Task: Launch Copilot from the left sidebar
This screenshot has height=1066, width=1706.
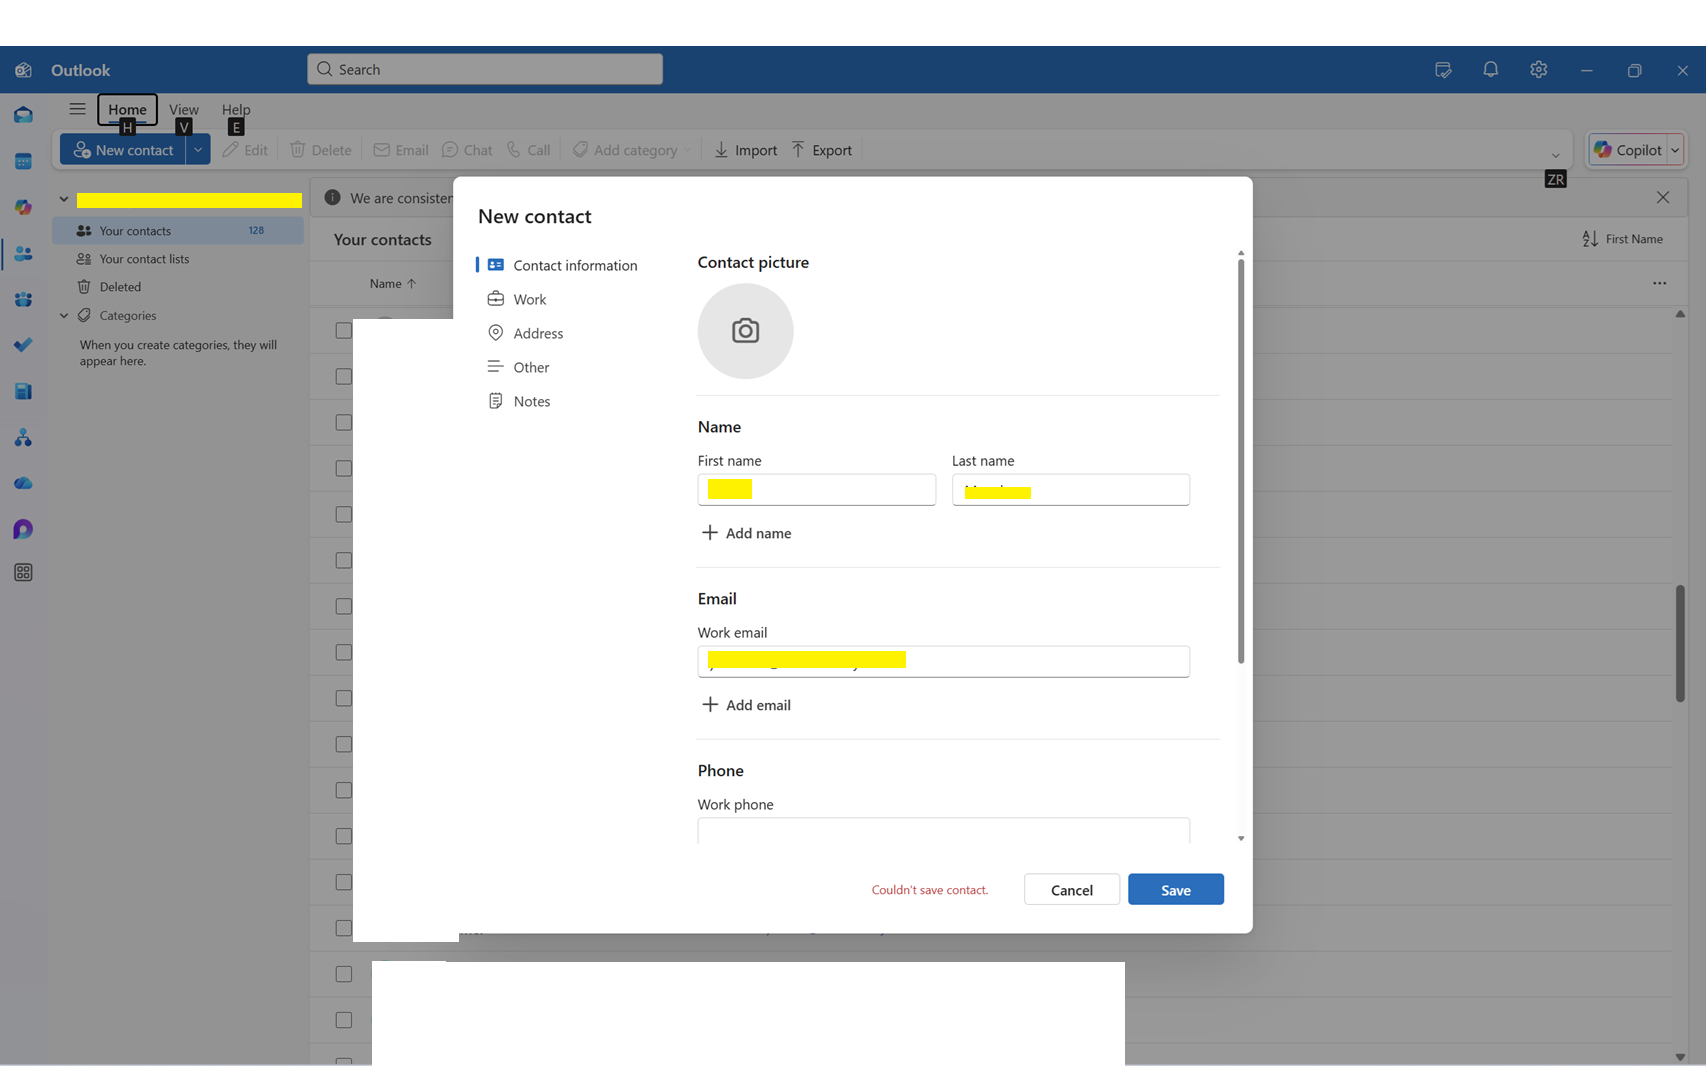Action: coord(22,207)
